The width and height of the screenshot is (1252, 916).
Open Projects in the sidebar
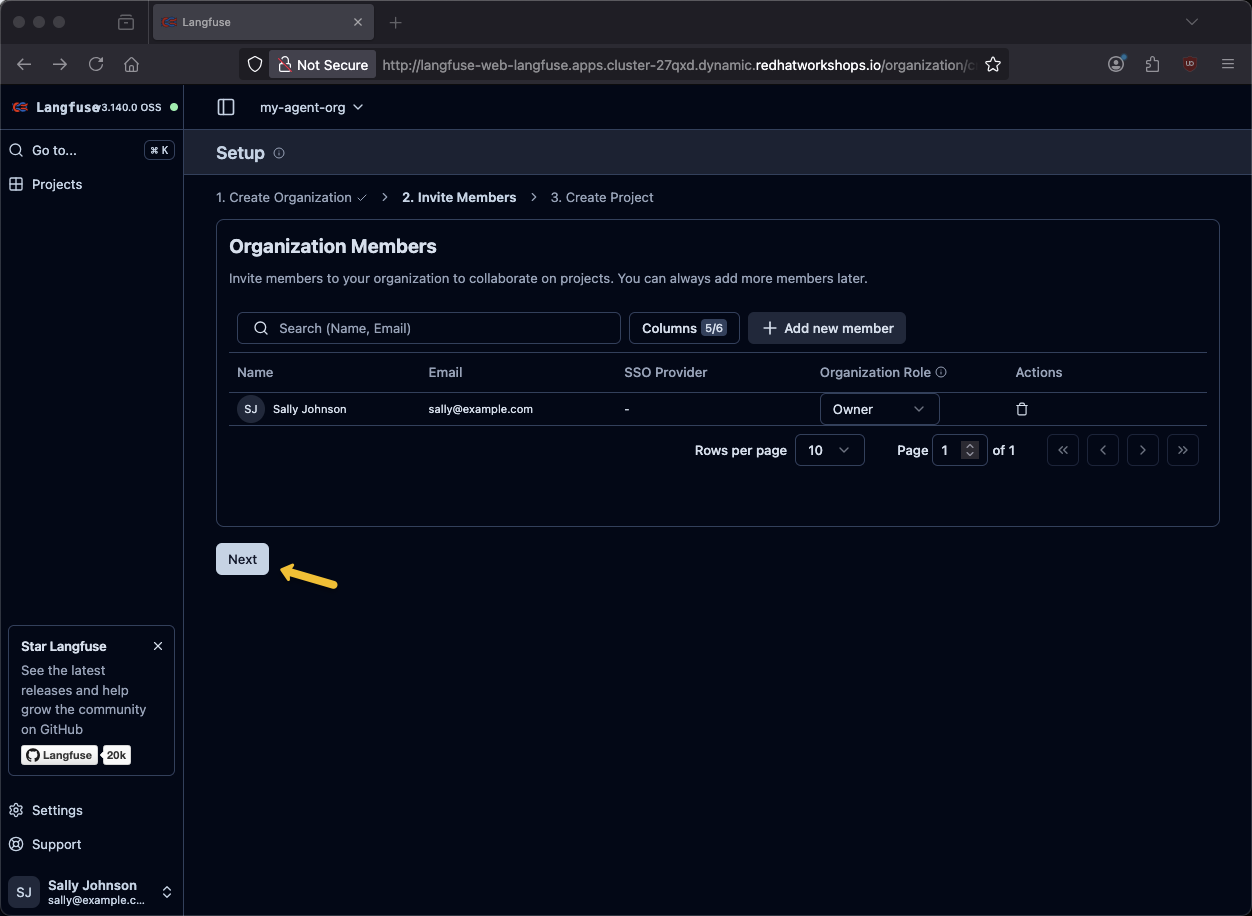(57, 184)
